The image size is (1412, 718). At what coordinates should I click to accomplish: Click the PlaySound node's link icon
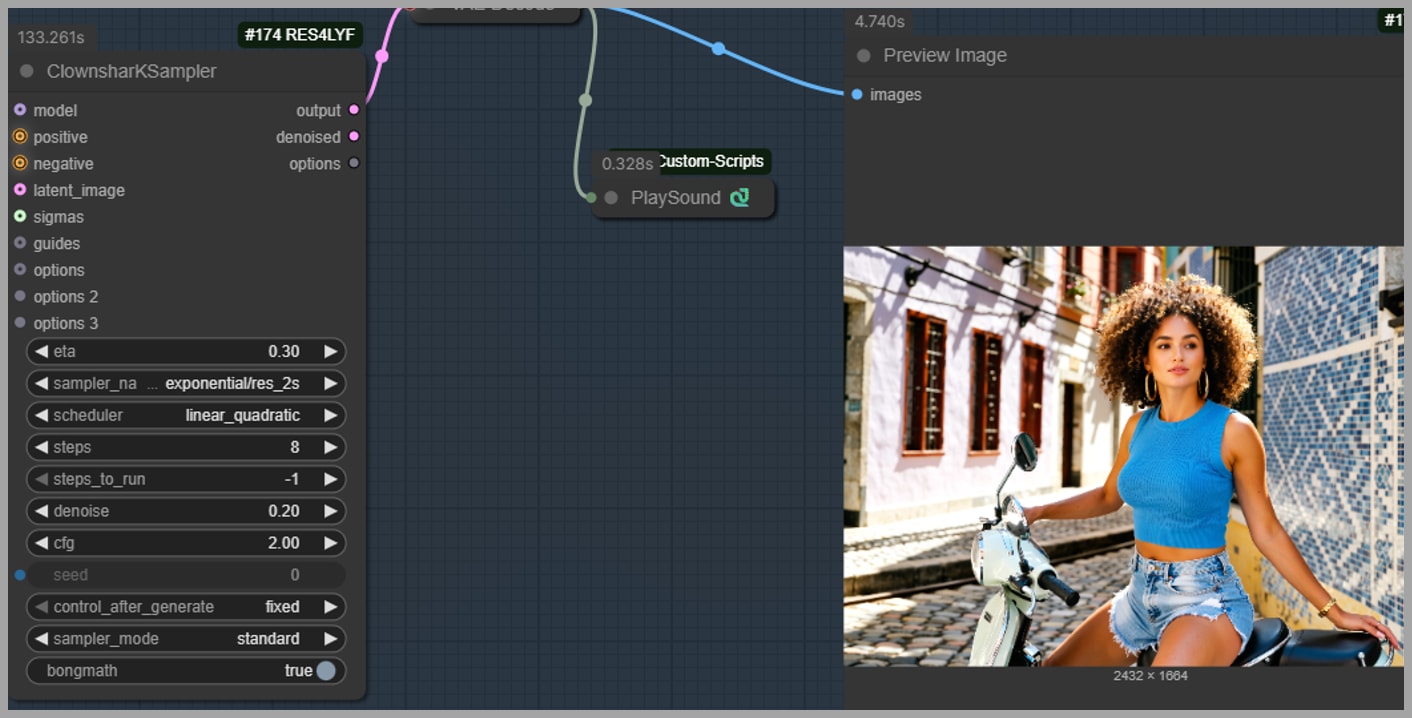pyautogui.click(x=740, y=198)
